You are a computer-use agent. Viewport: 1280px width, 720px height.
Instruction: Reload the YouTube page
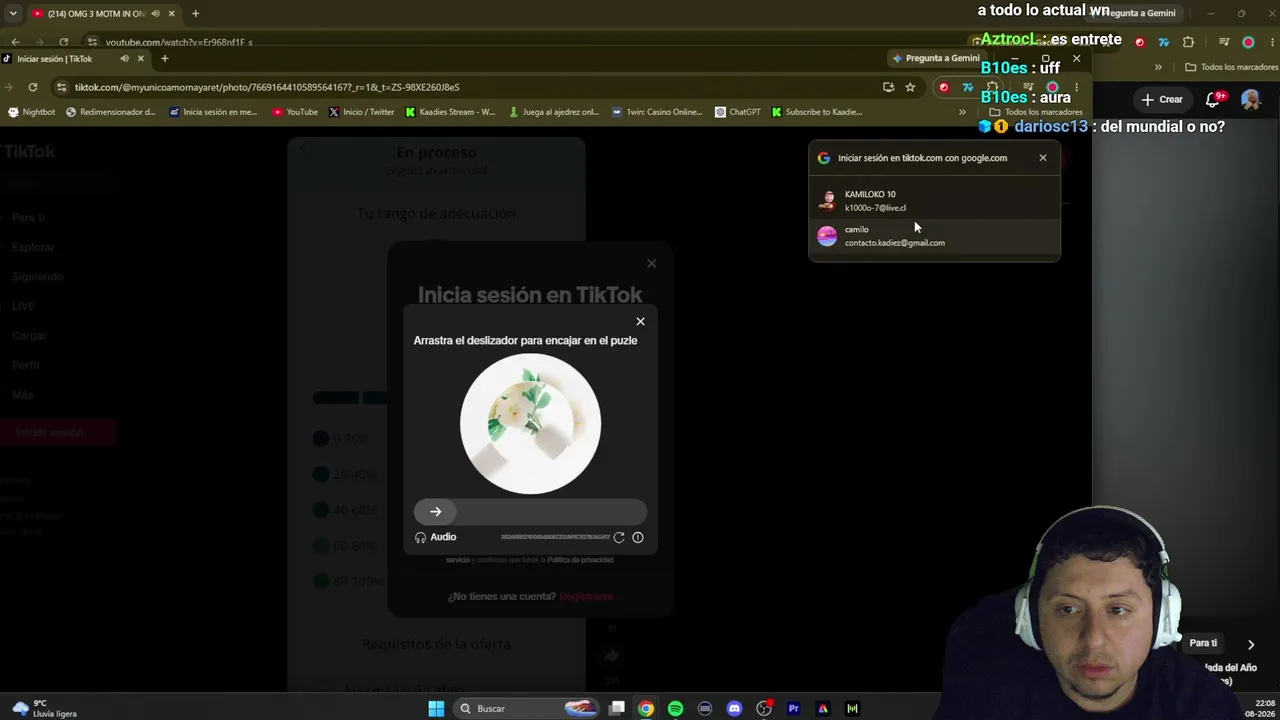click(x=63, y=42)
